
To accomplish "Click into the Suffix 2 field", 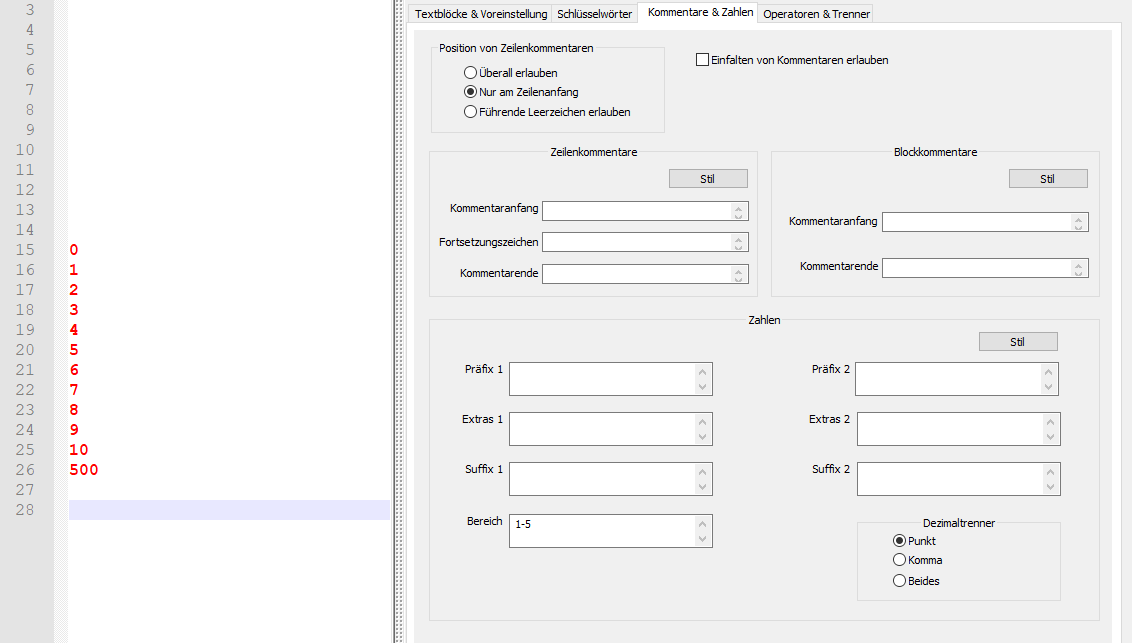I will 958,478.
